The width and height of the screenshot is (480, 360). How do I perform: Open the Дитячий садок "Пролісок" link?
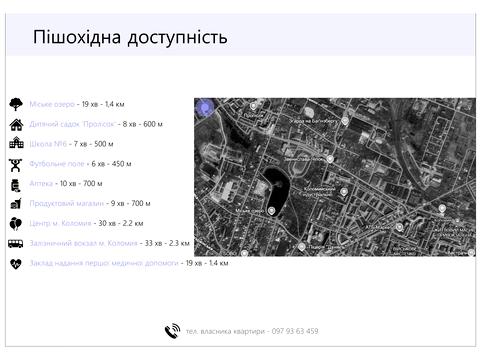tap(72, 124)
